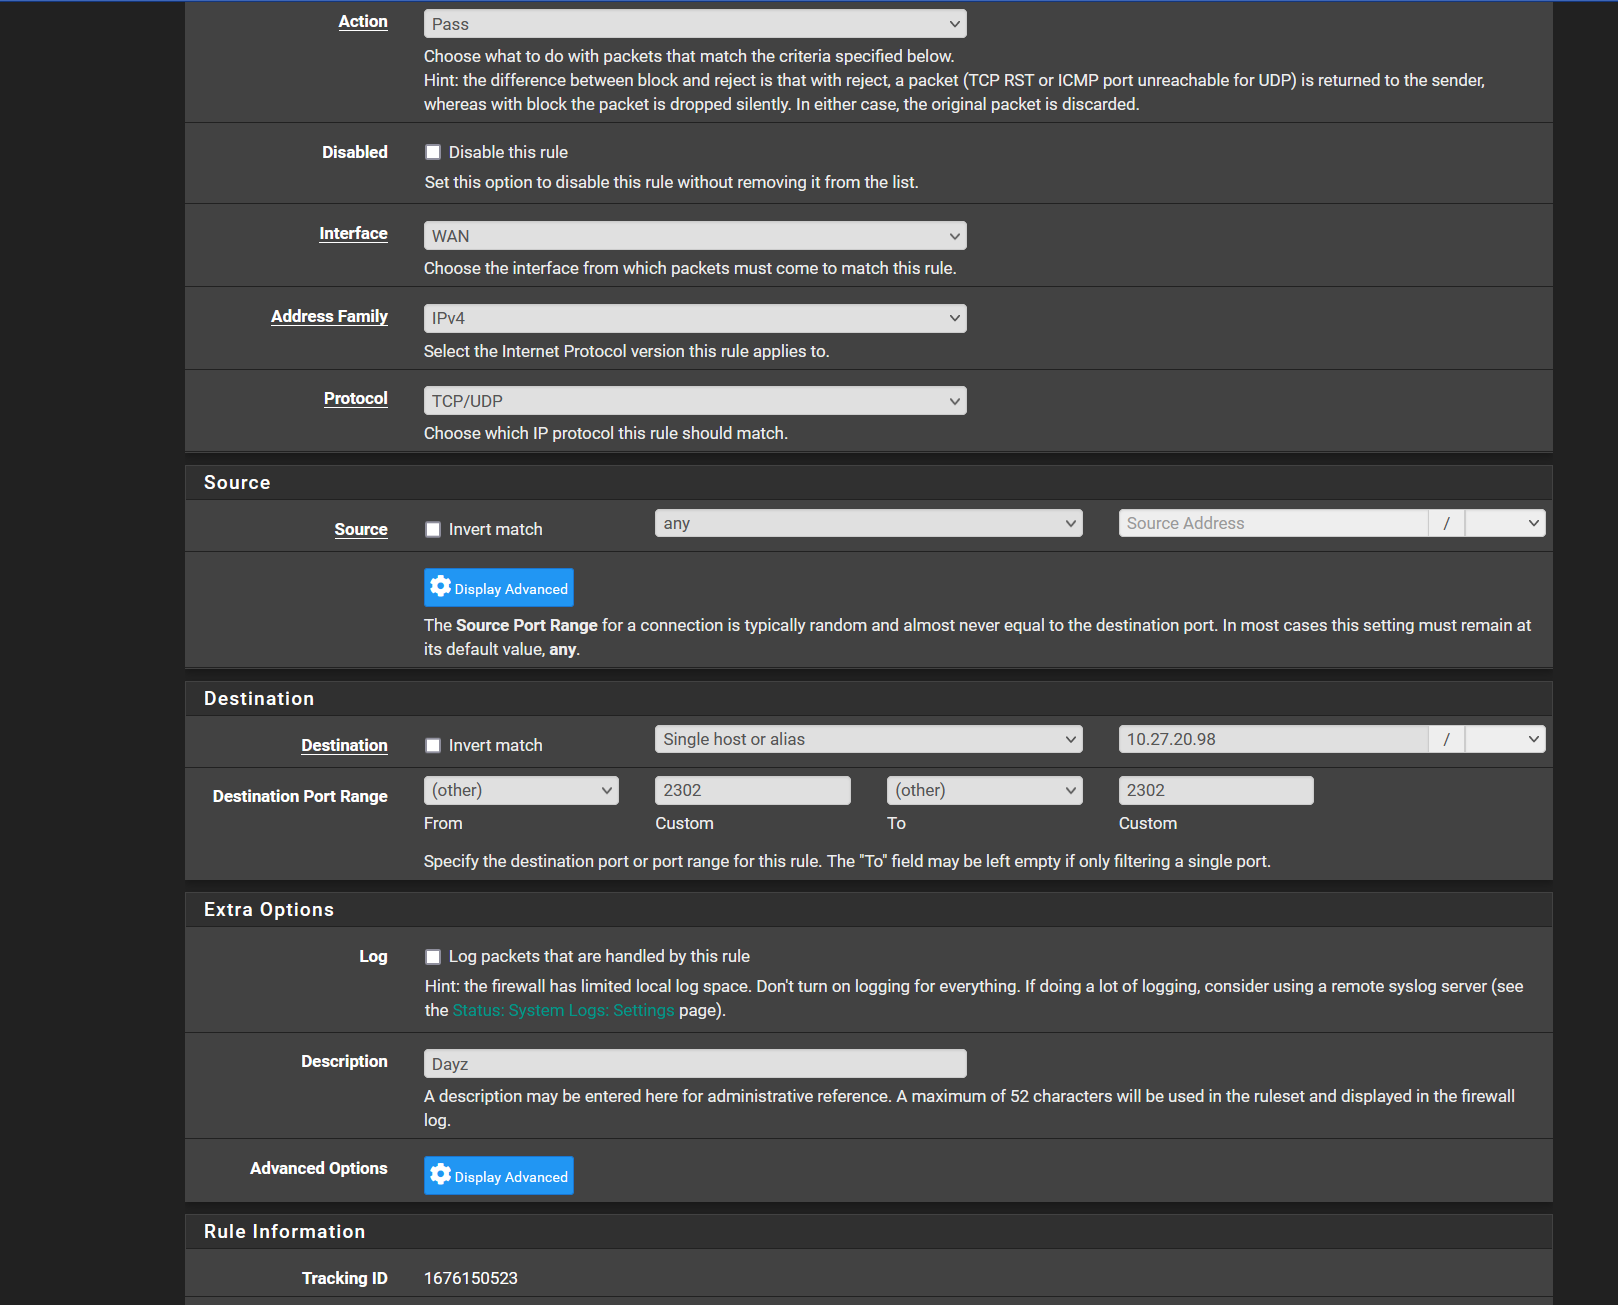Viewport: 1618px width, 1305px height.
Task: Click the From Custom port field 2302
Action: [753, 790]
